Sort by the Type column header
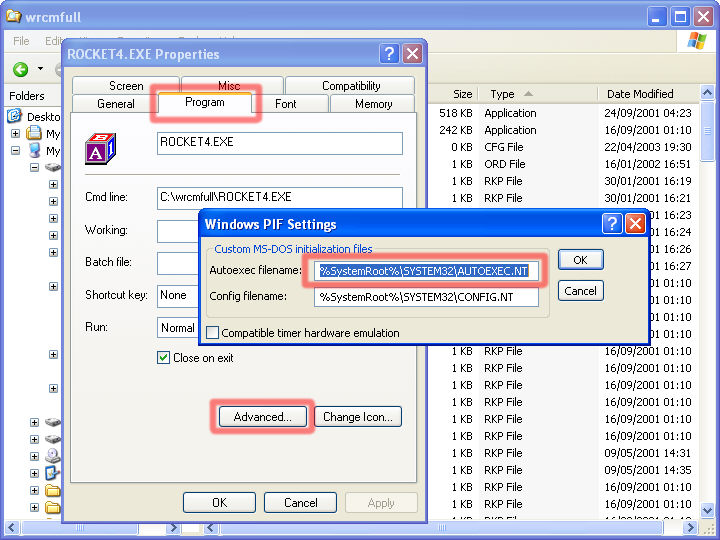 click(538, 94)
